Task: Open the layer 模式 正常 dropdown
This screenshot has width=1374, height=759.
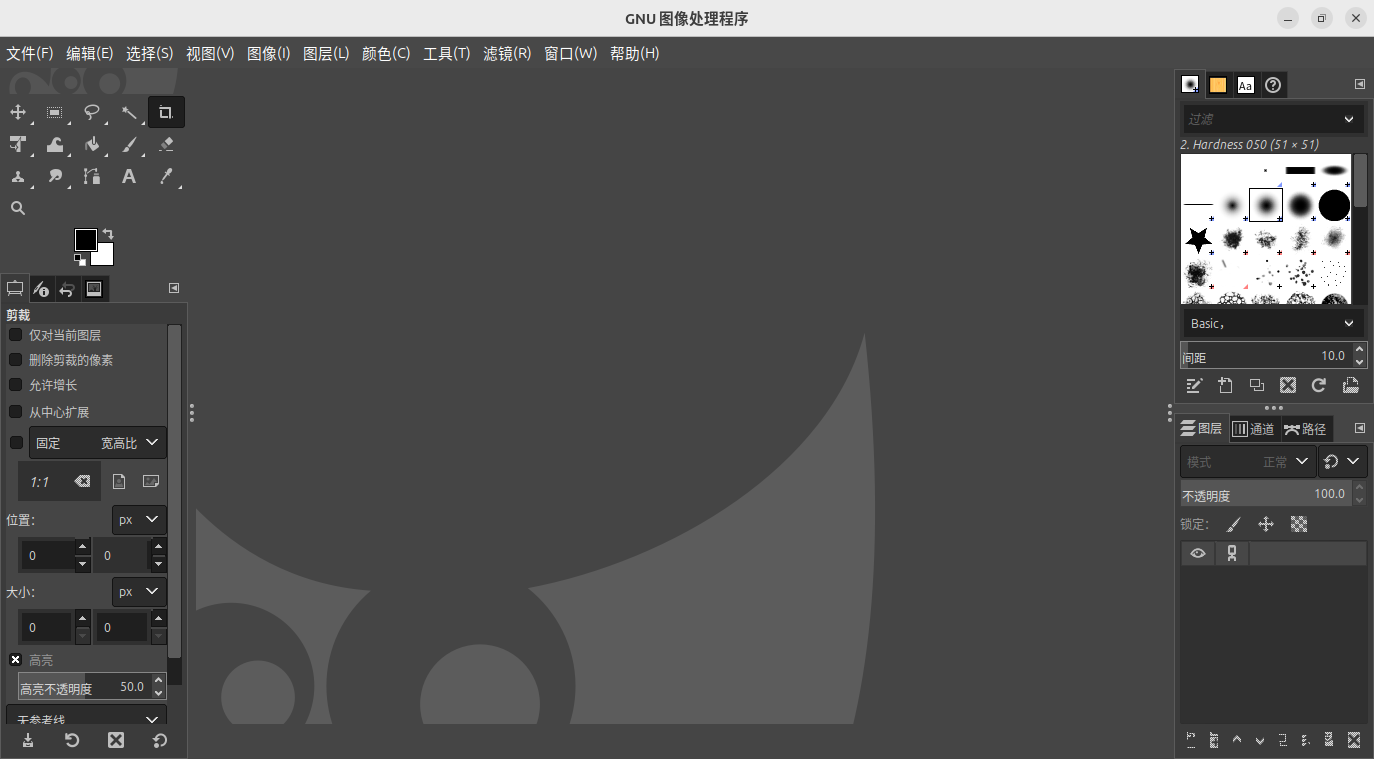Action: pyautogui.click(x=1247, y=462)
